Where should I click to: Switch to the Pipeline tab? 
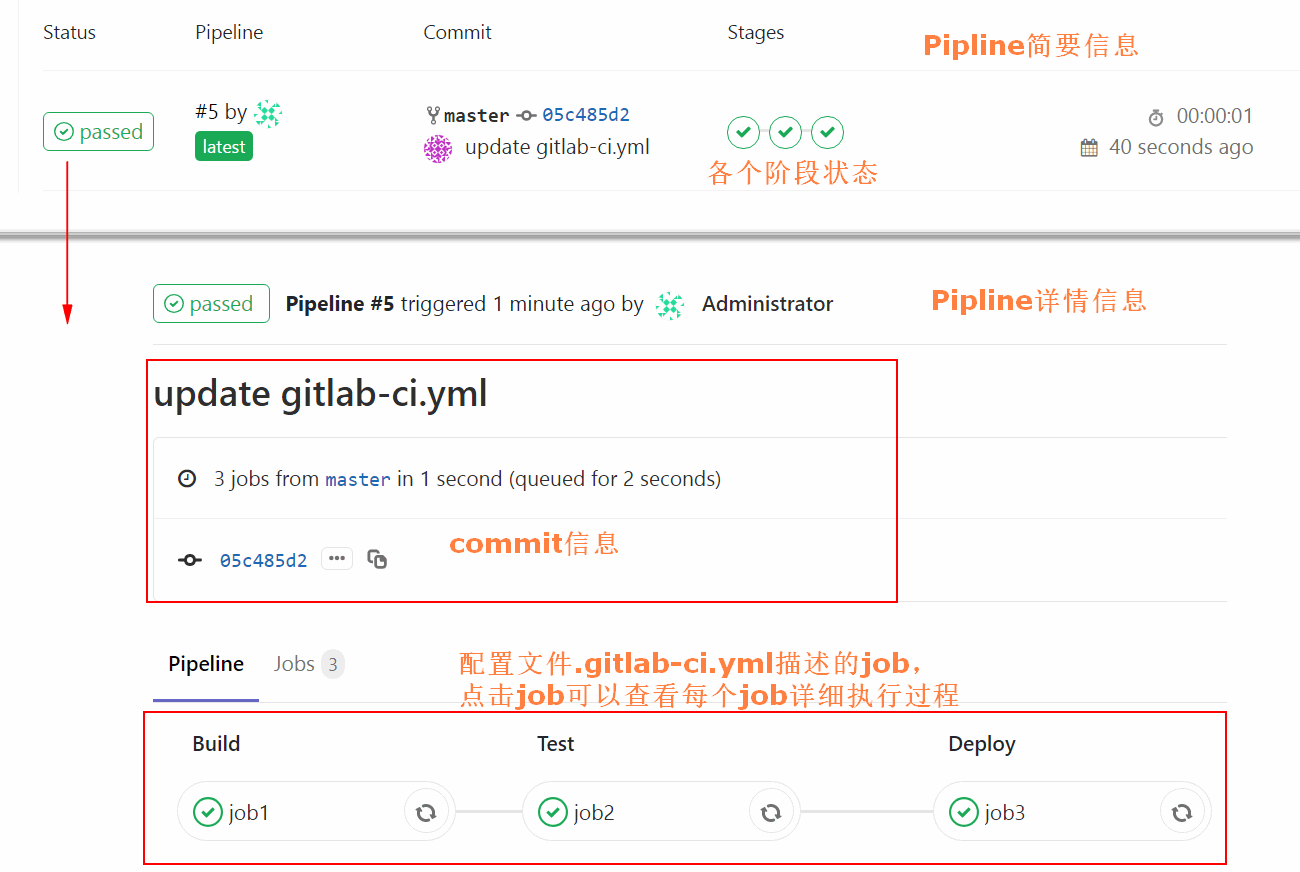coord(206,664)
